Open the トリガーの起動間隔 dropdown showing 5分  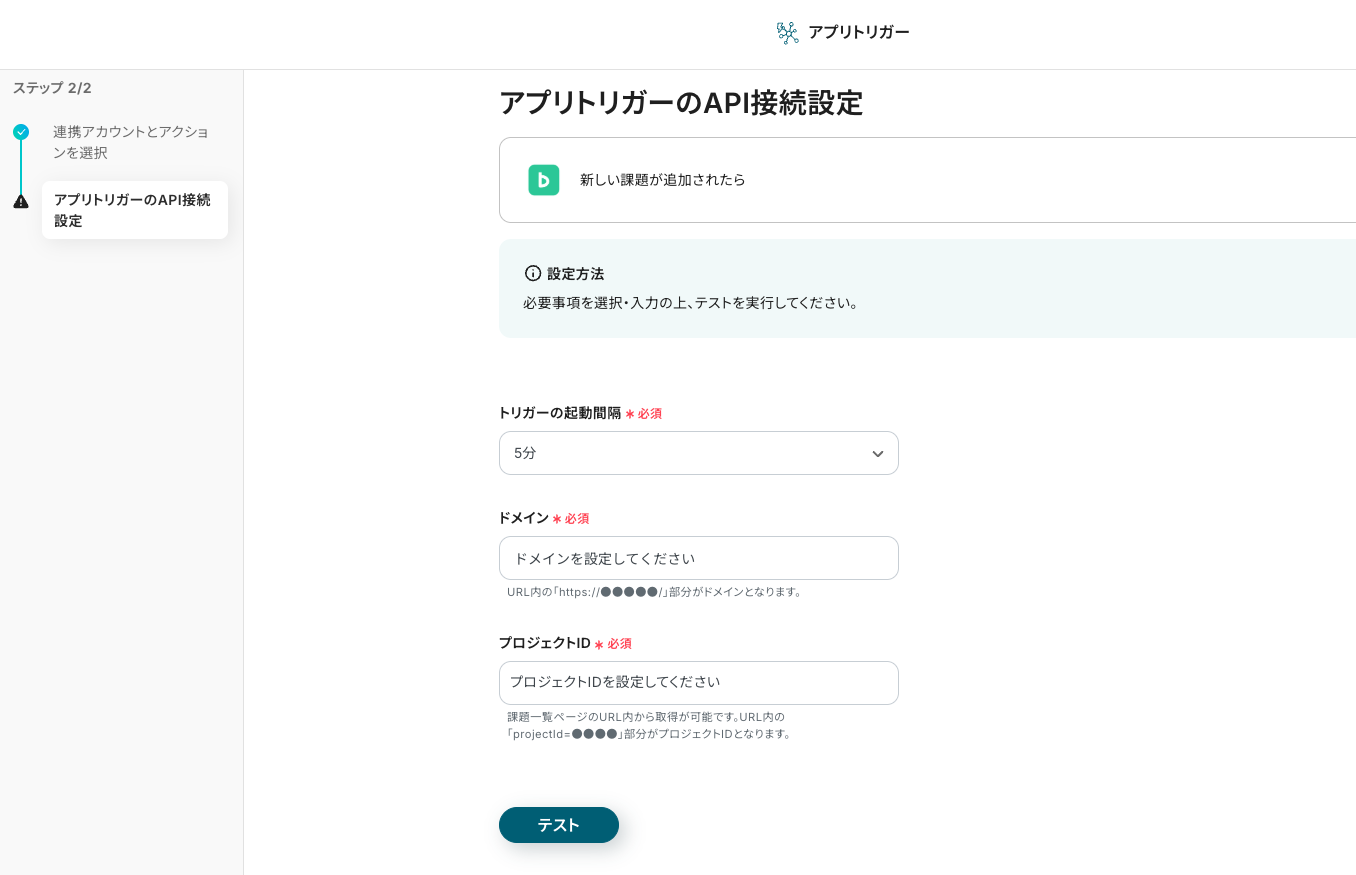coord(698,453)
